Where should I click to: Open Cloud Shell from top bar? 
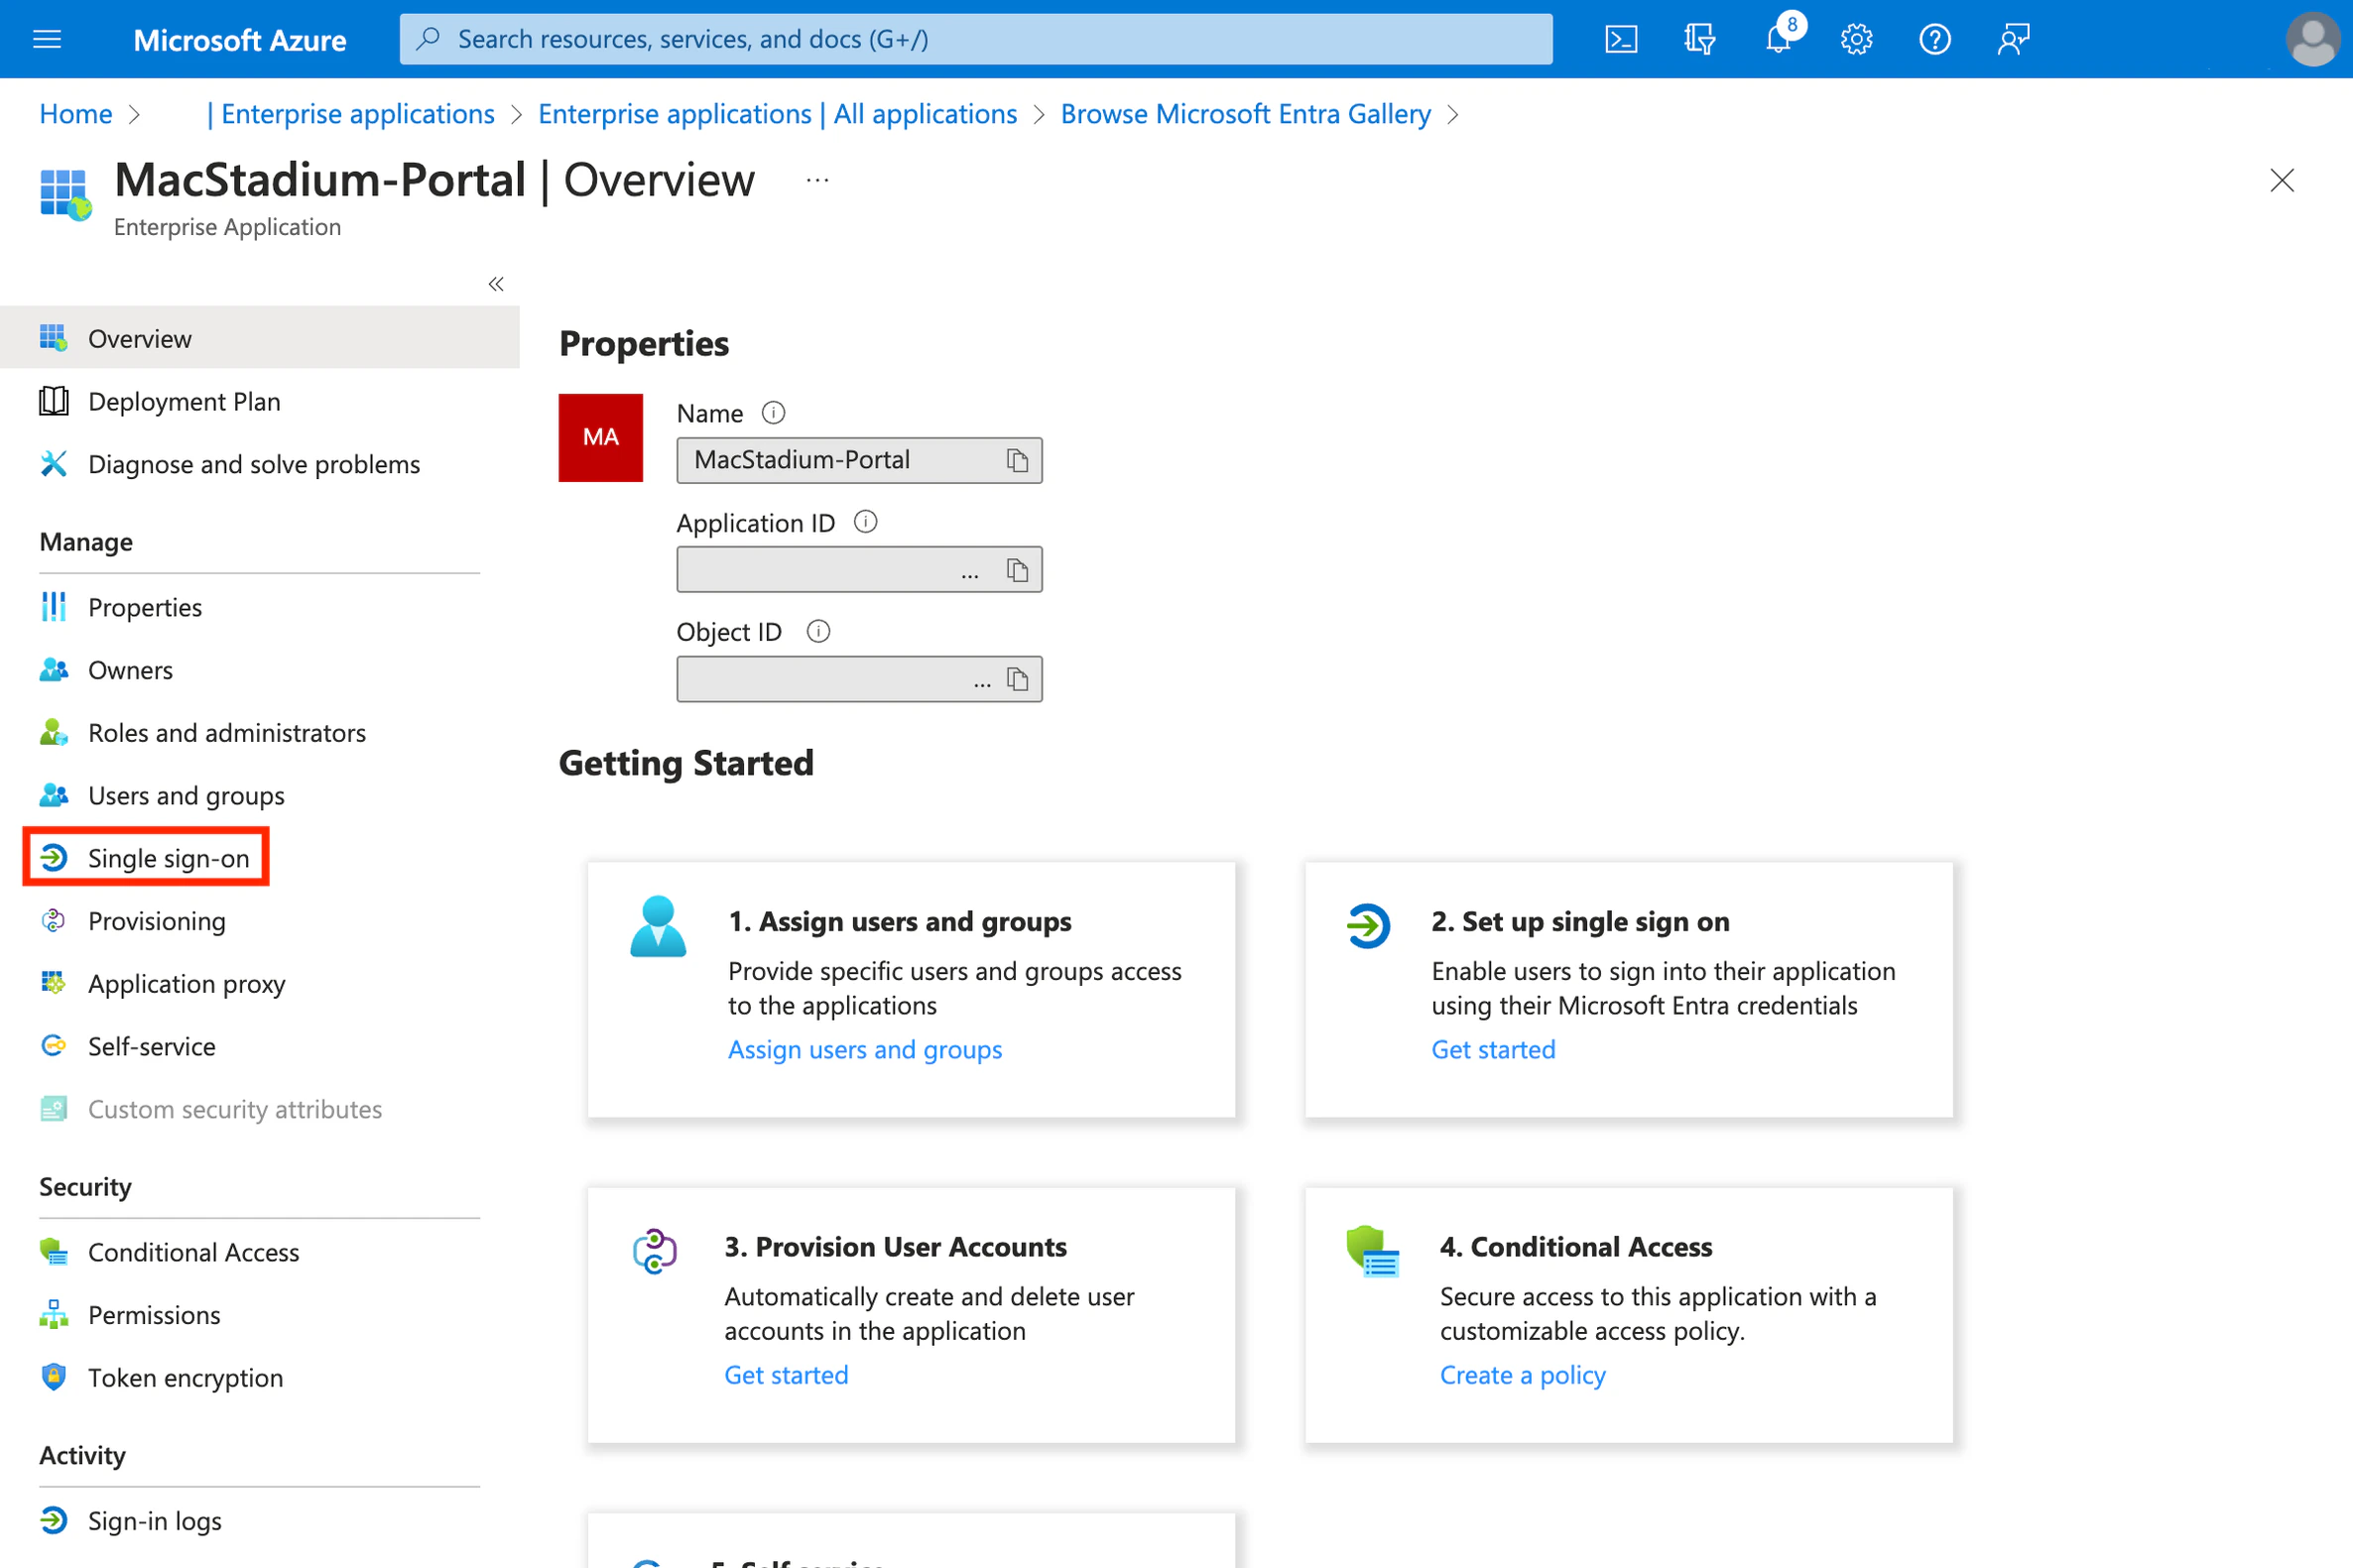tap(1620, 39)
